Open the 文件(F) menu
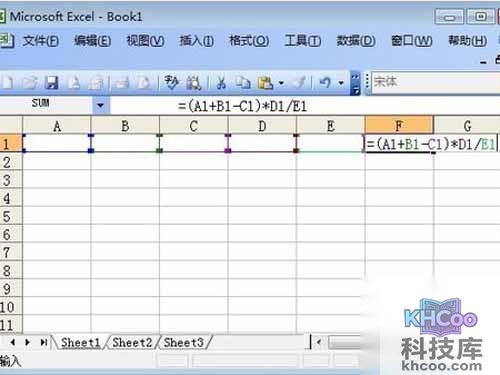The image size is (500, 375). pos(41,41)
